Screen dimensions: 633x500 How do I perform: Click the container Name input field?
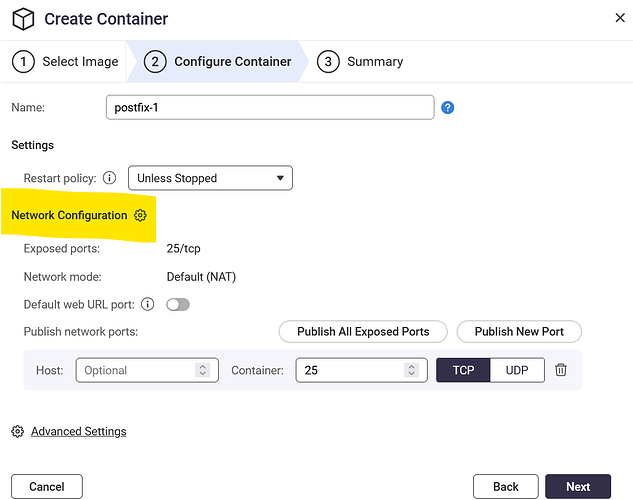coord(269,107)
